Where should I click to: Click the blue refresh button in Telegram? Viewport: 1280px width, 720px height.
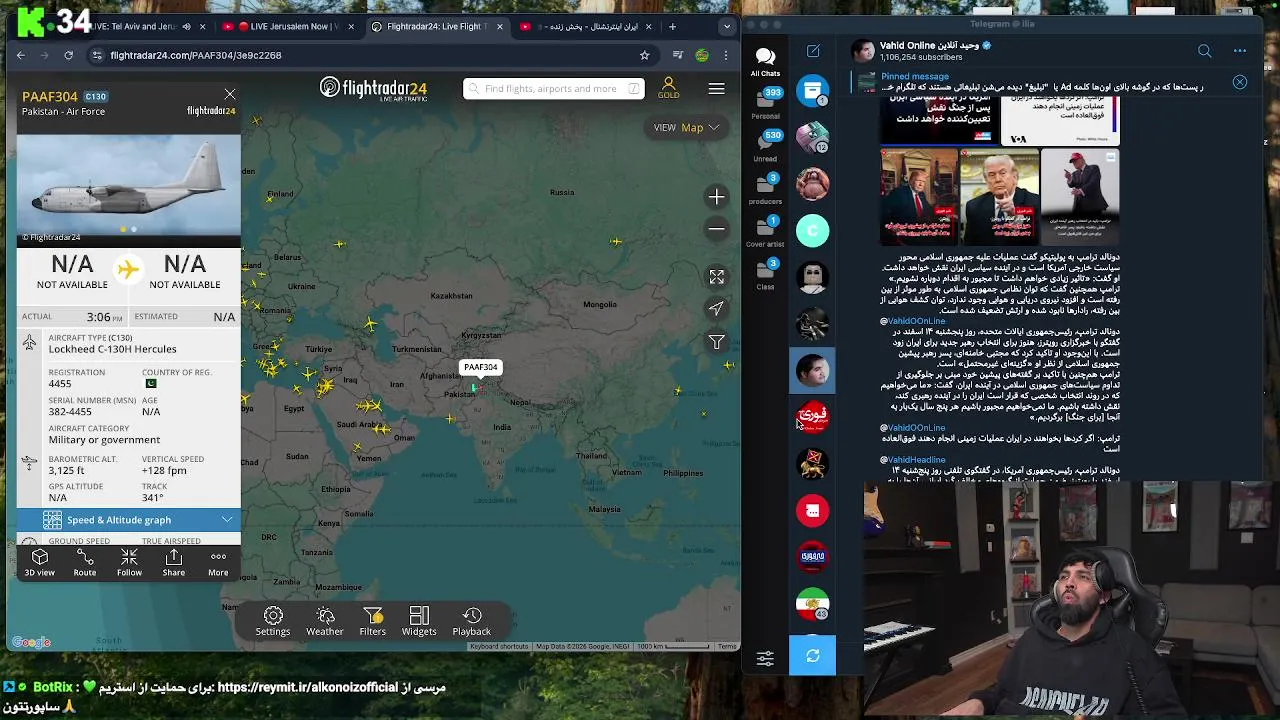(x=813, y=656)
